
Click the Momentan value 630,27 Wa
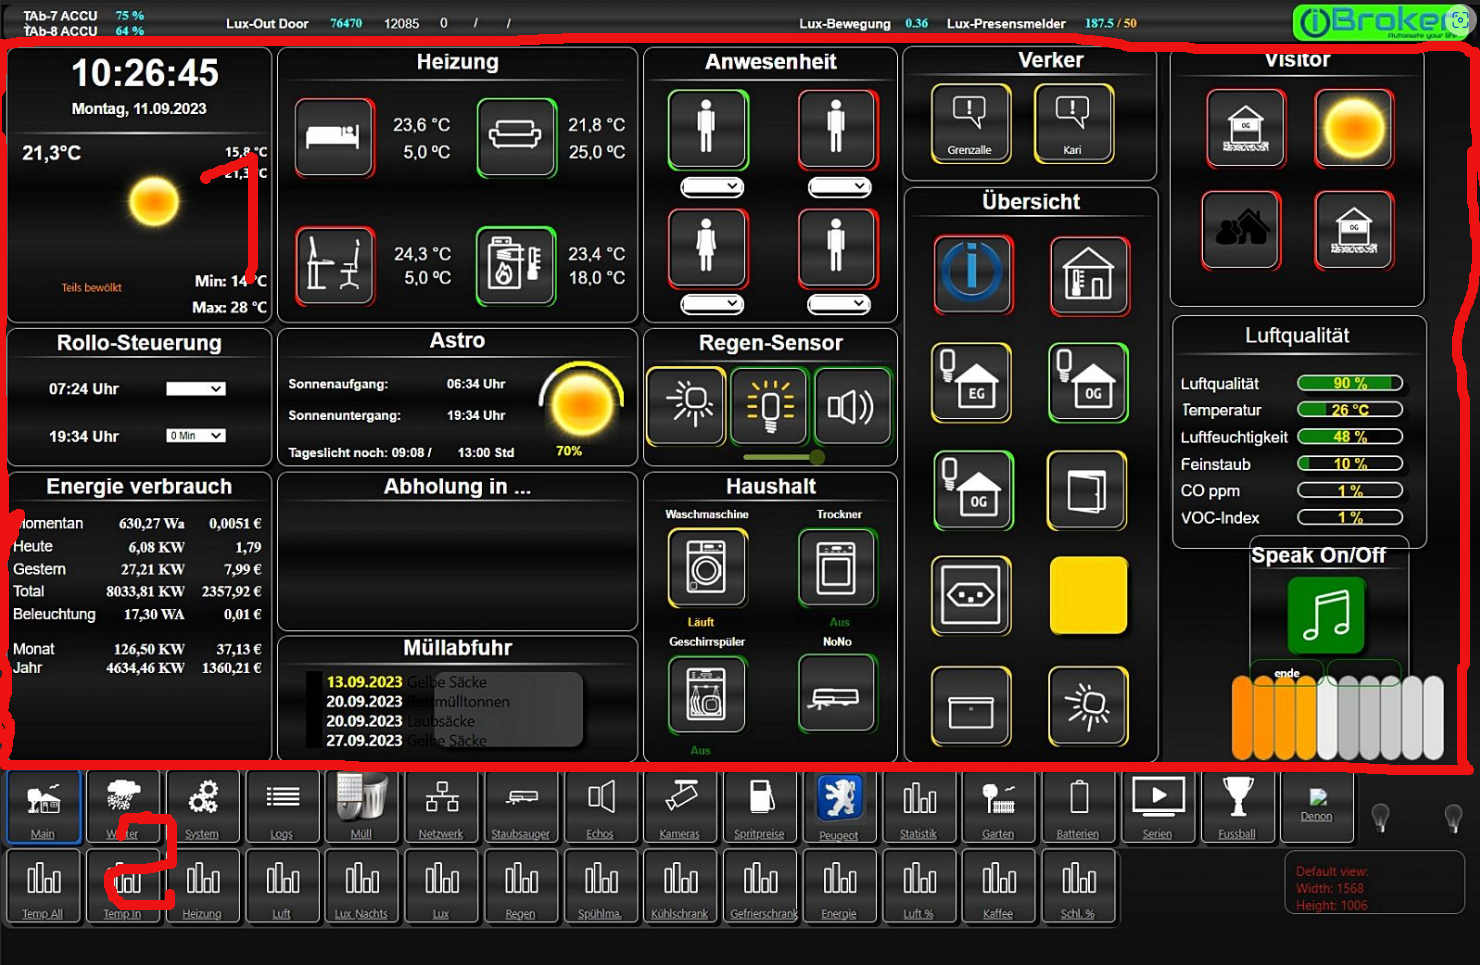tap(151, 523)
